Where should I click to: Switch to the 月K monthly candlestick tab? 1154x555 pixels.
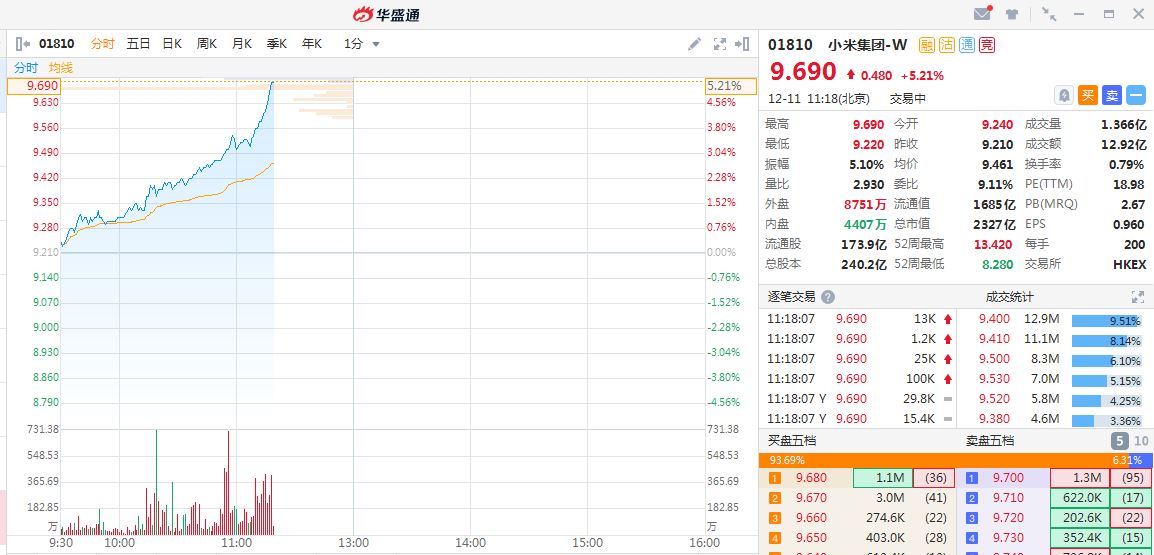pos(242,44)
